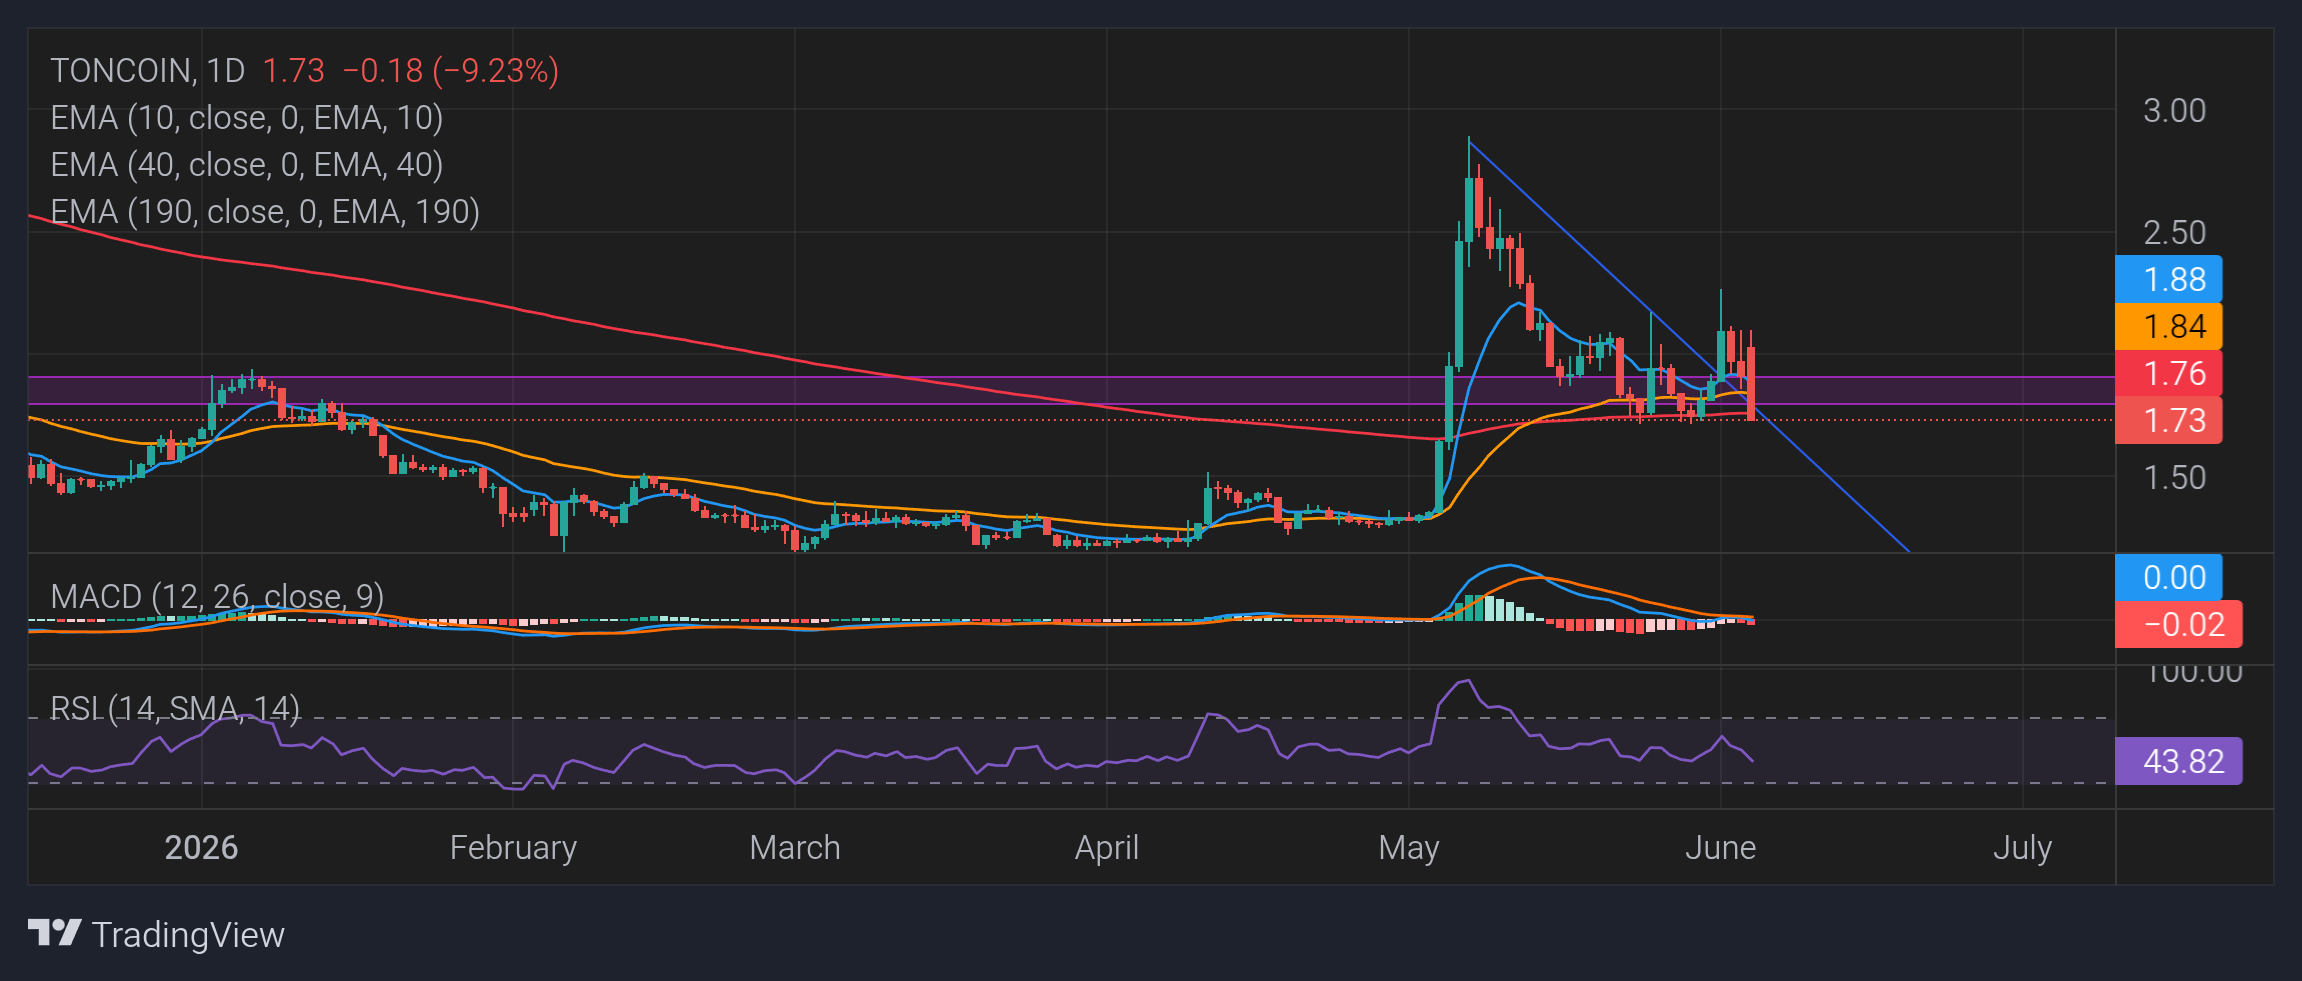
Task: Click the blue 0.00 MACD value tag
Action: (x=2169, y=577)
